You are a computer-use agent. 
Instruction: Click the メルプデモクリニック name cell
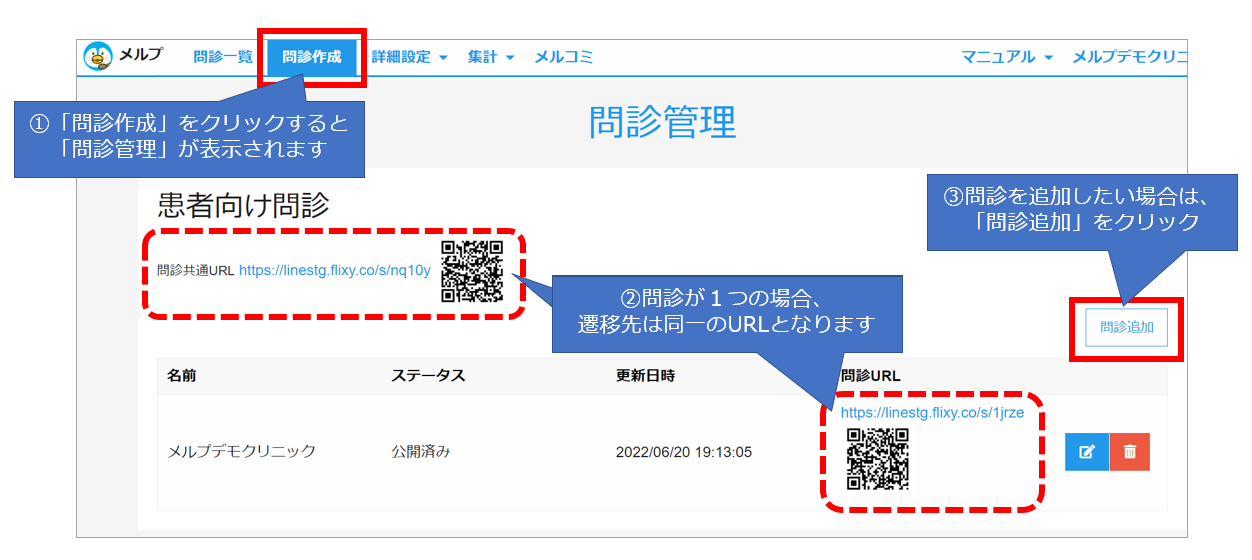[x=241, y=451]
